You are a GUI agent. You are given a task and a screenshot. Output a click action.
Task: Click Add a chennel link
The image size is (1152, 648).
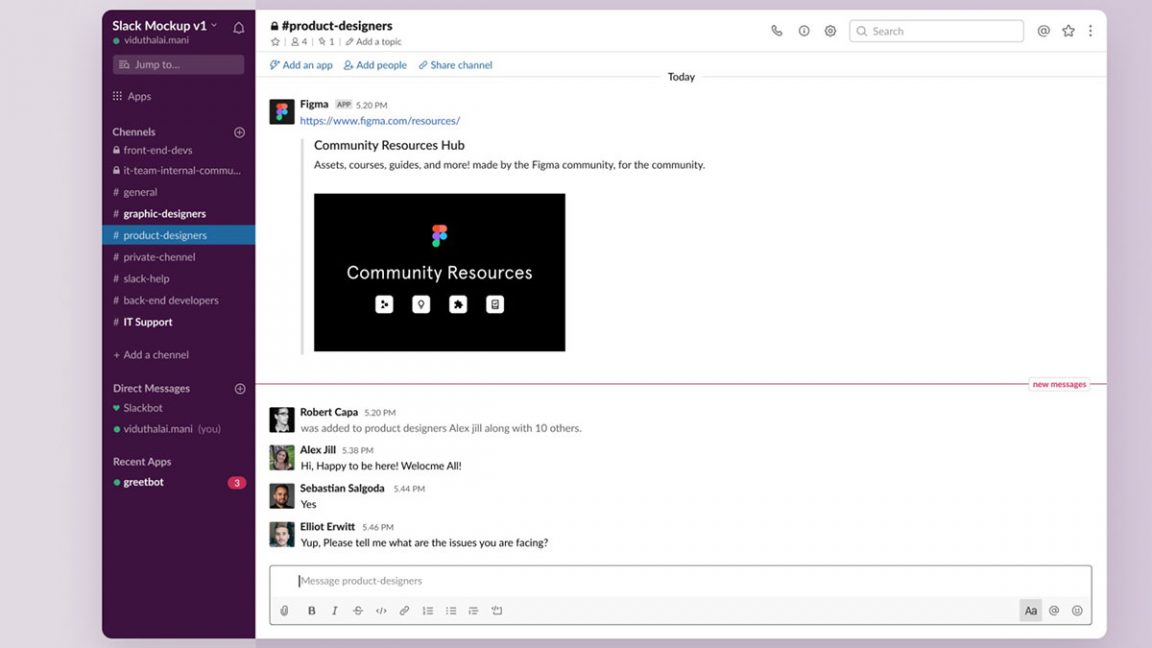click(151, 355)
